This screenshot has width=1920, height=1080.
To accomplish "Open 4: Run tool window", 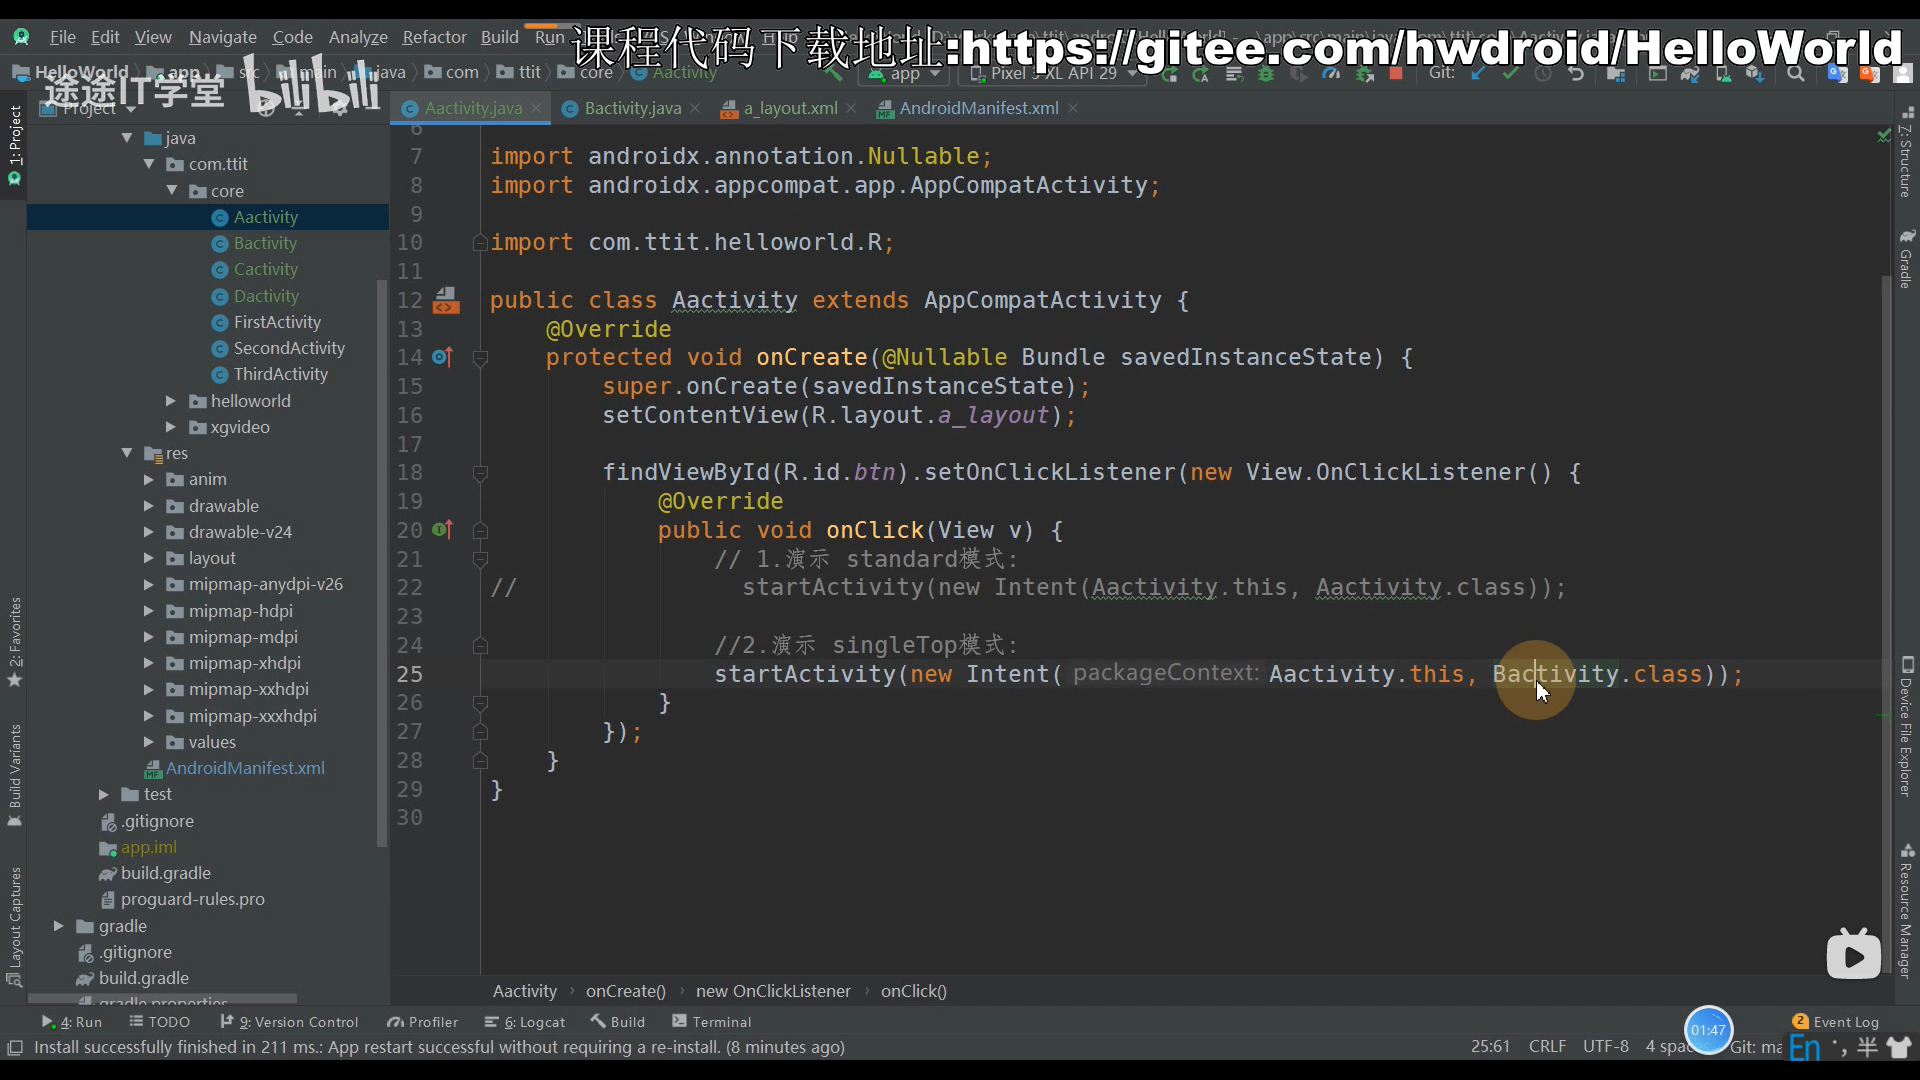I will pyautogui.click(x=72, y=1022).
